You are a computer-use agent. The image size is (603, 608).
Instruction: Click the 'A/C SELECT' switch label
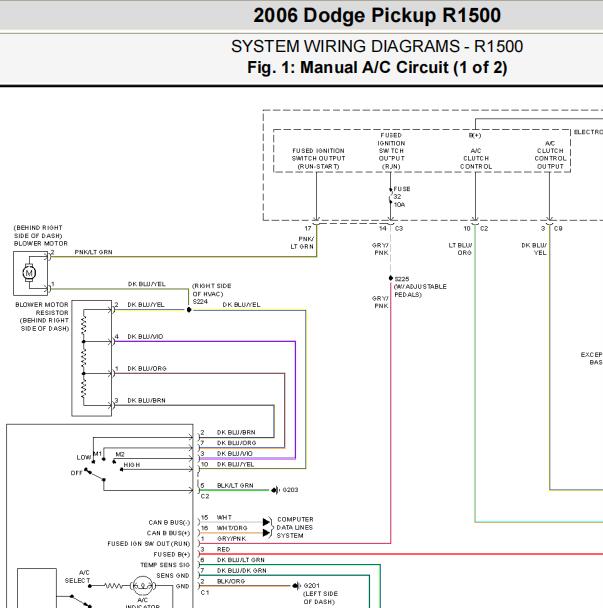click(x=78, y=577)
